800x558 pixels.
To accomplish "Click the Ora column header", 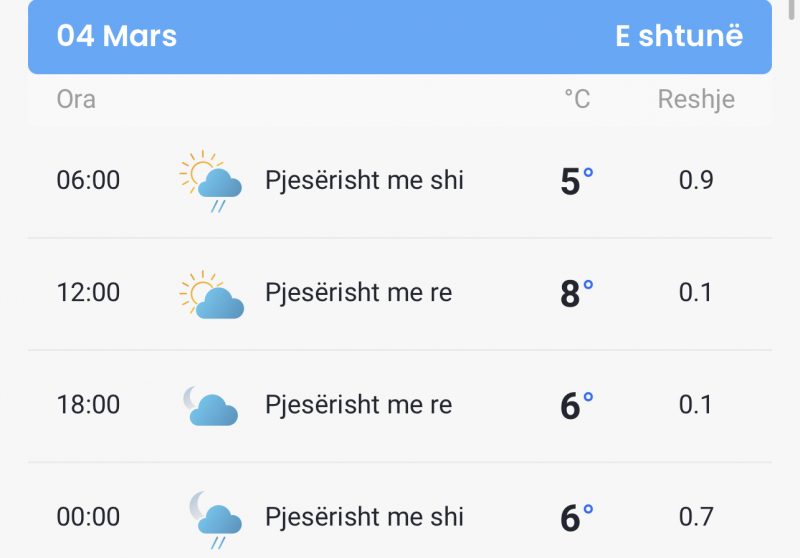I will 76,99.
